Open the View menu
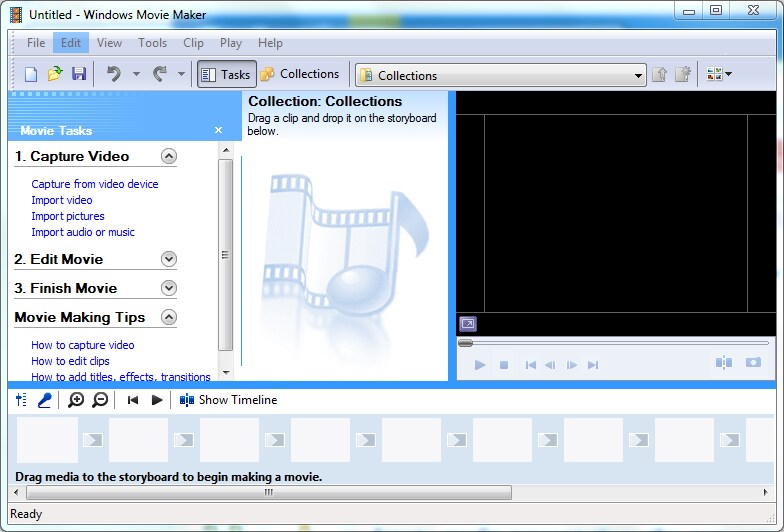 pyautogui.click(x=110, y=43)
